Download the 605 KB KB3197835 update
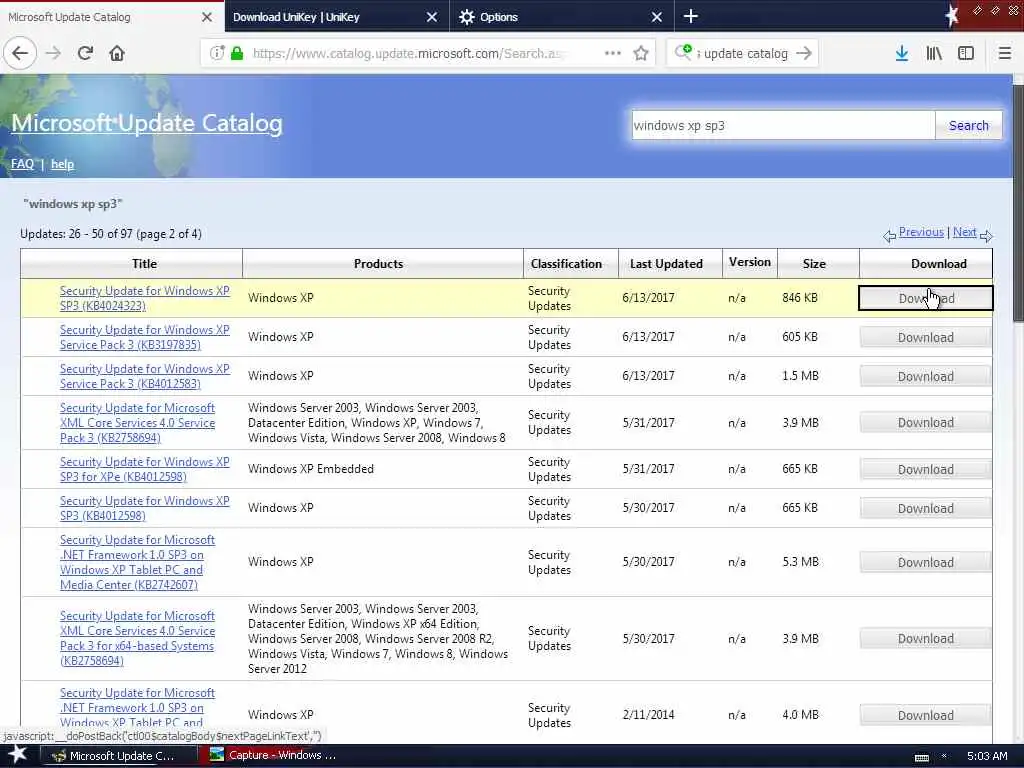Image resolution: width=1024 pixels, height=768 pixels. (x=925, y=338)
